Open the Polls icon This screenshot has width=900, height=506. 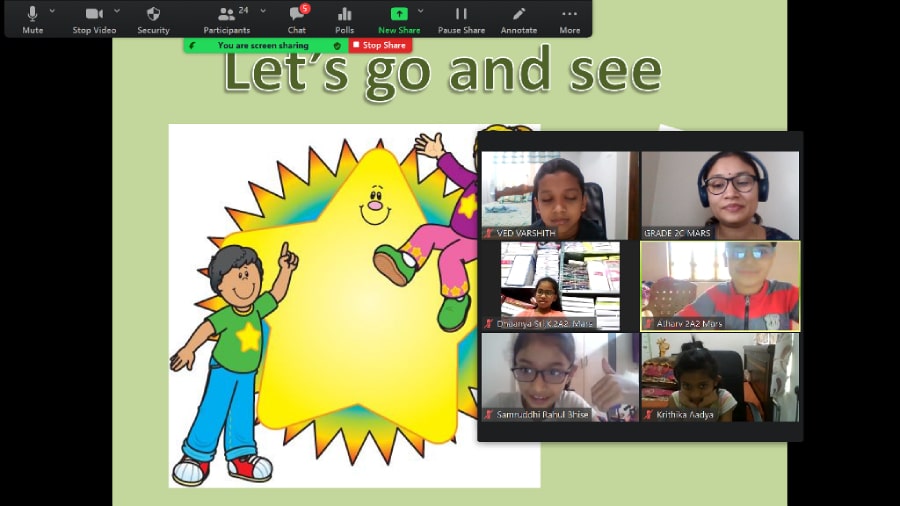click(x=345, y=18)
